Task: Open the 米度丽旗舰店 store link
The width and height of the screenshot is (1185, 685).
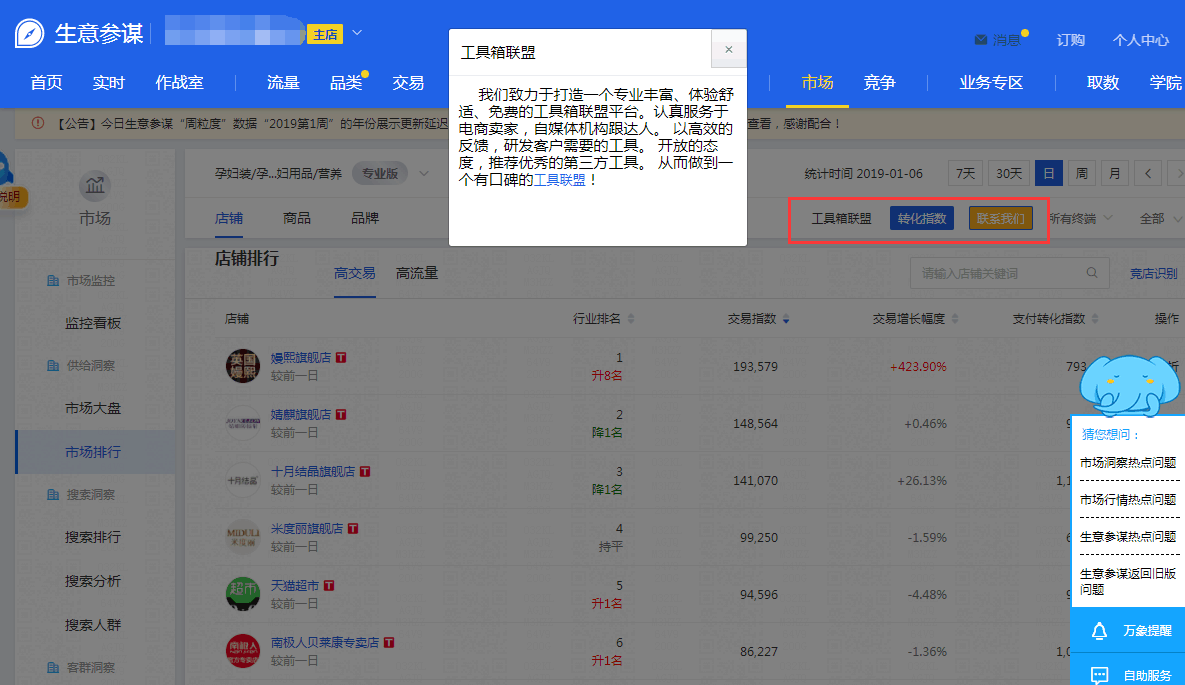Action: (x=307, y=528)
